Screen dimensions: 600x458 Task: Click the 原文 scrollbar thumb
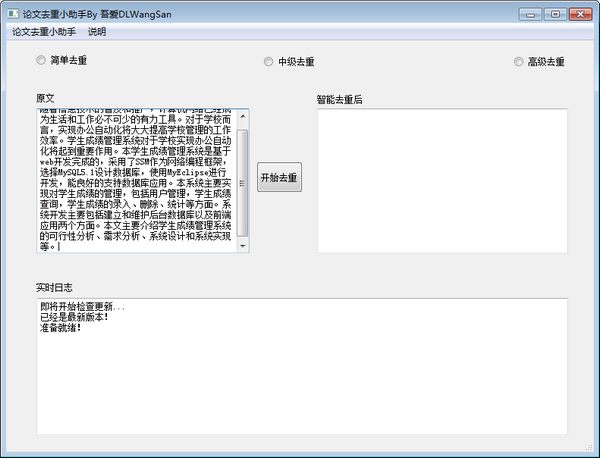[x=242, y=180]
